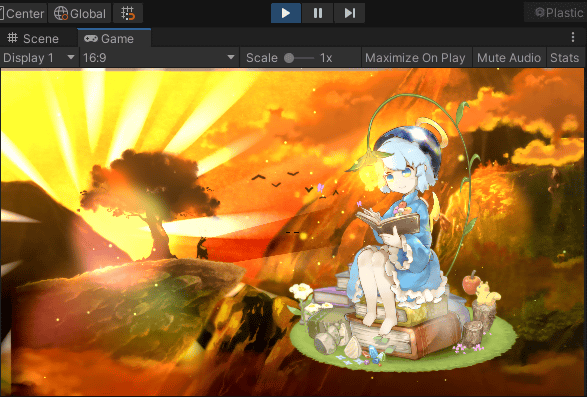Open the Game view three-dot options menu

point(573,37)
